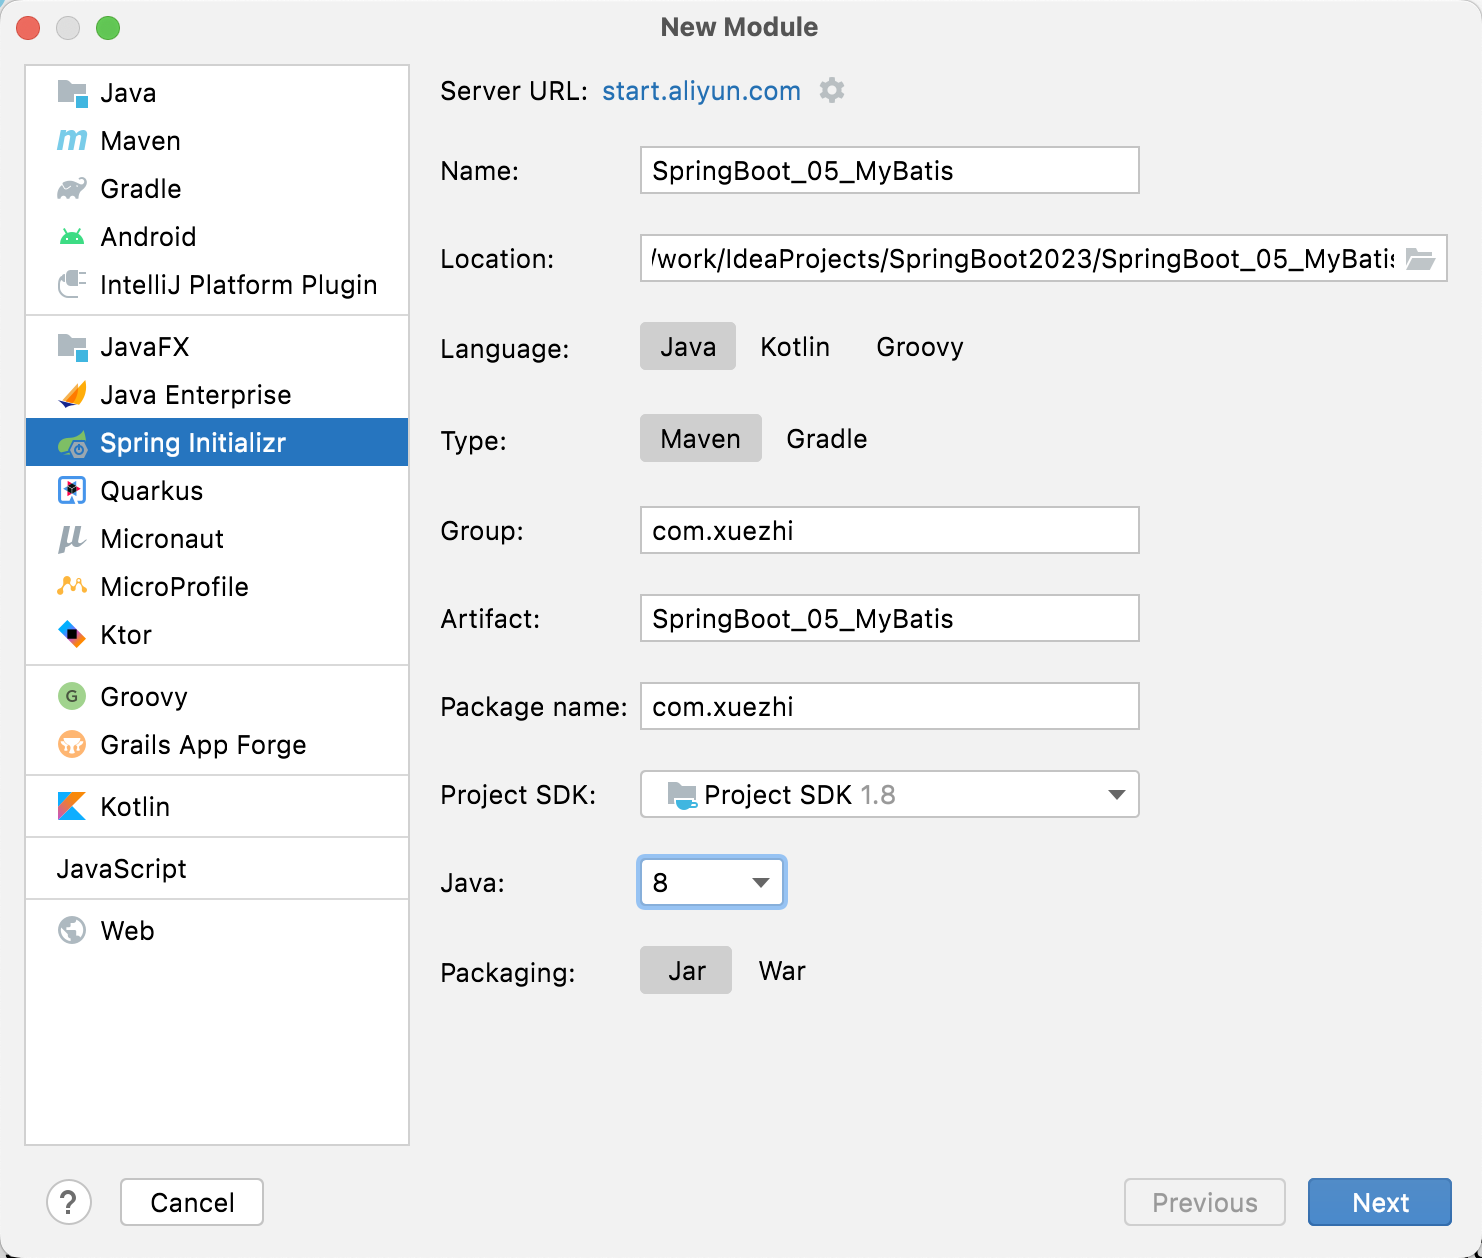Open Server URL settings gear

coord(832,91)
